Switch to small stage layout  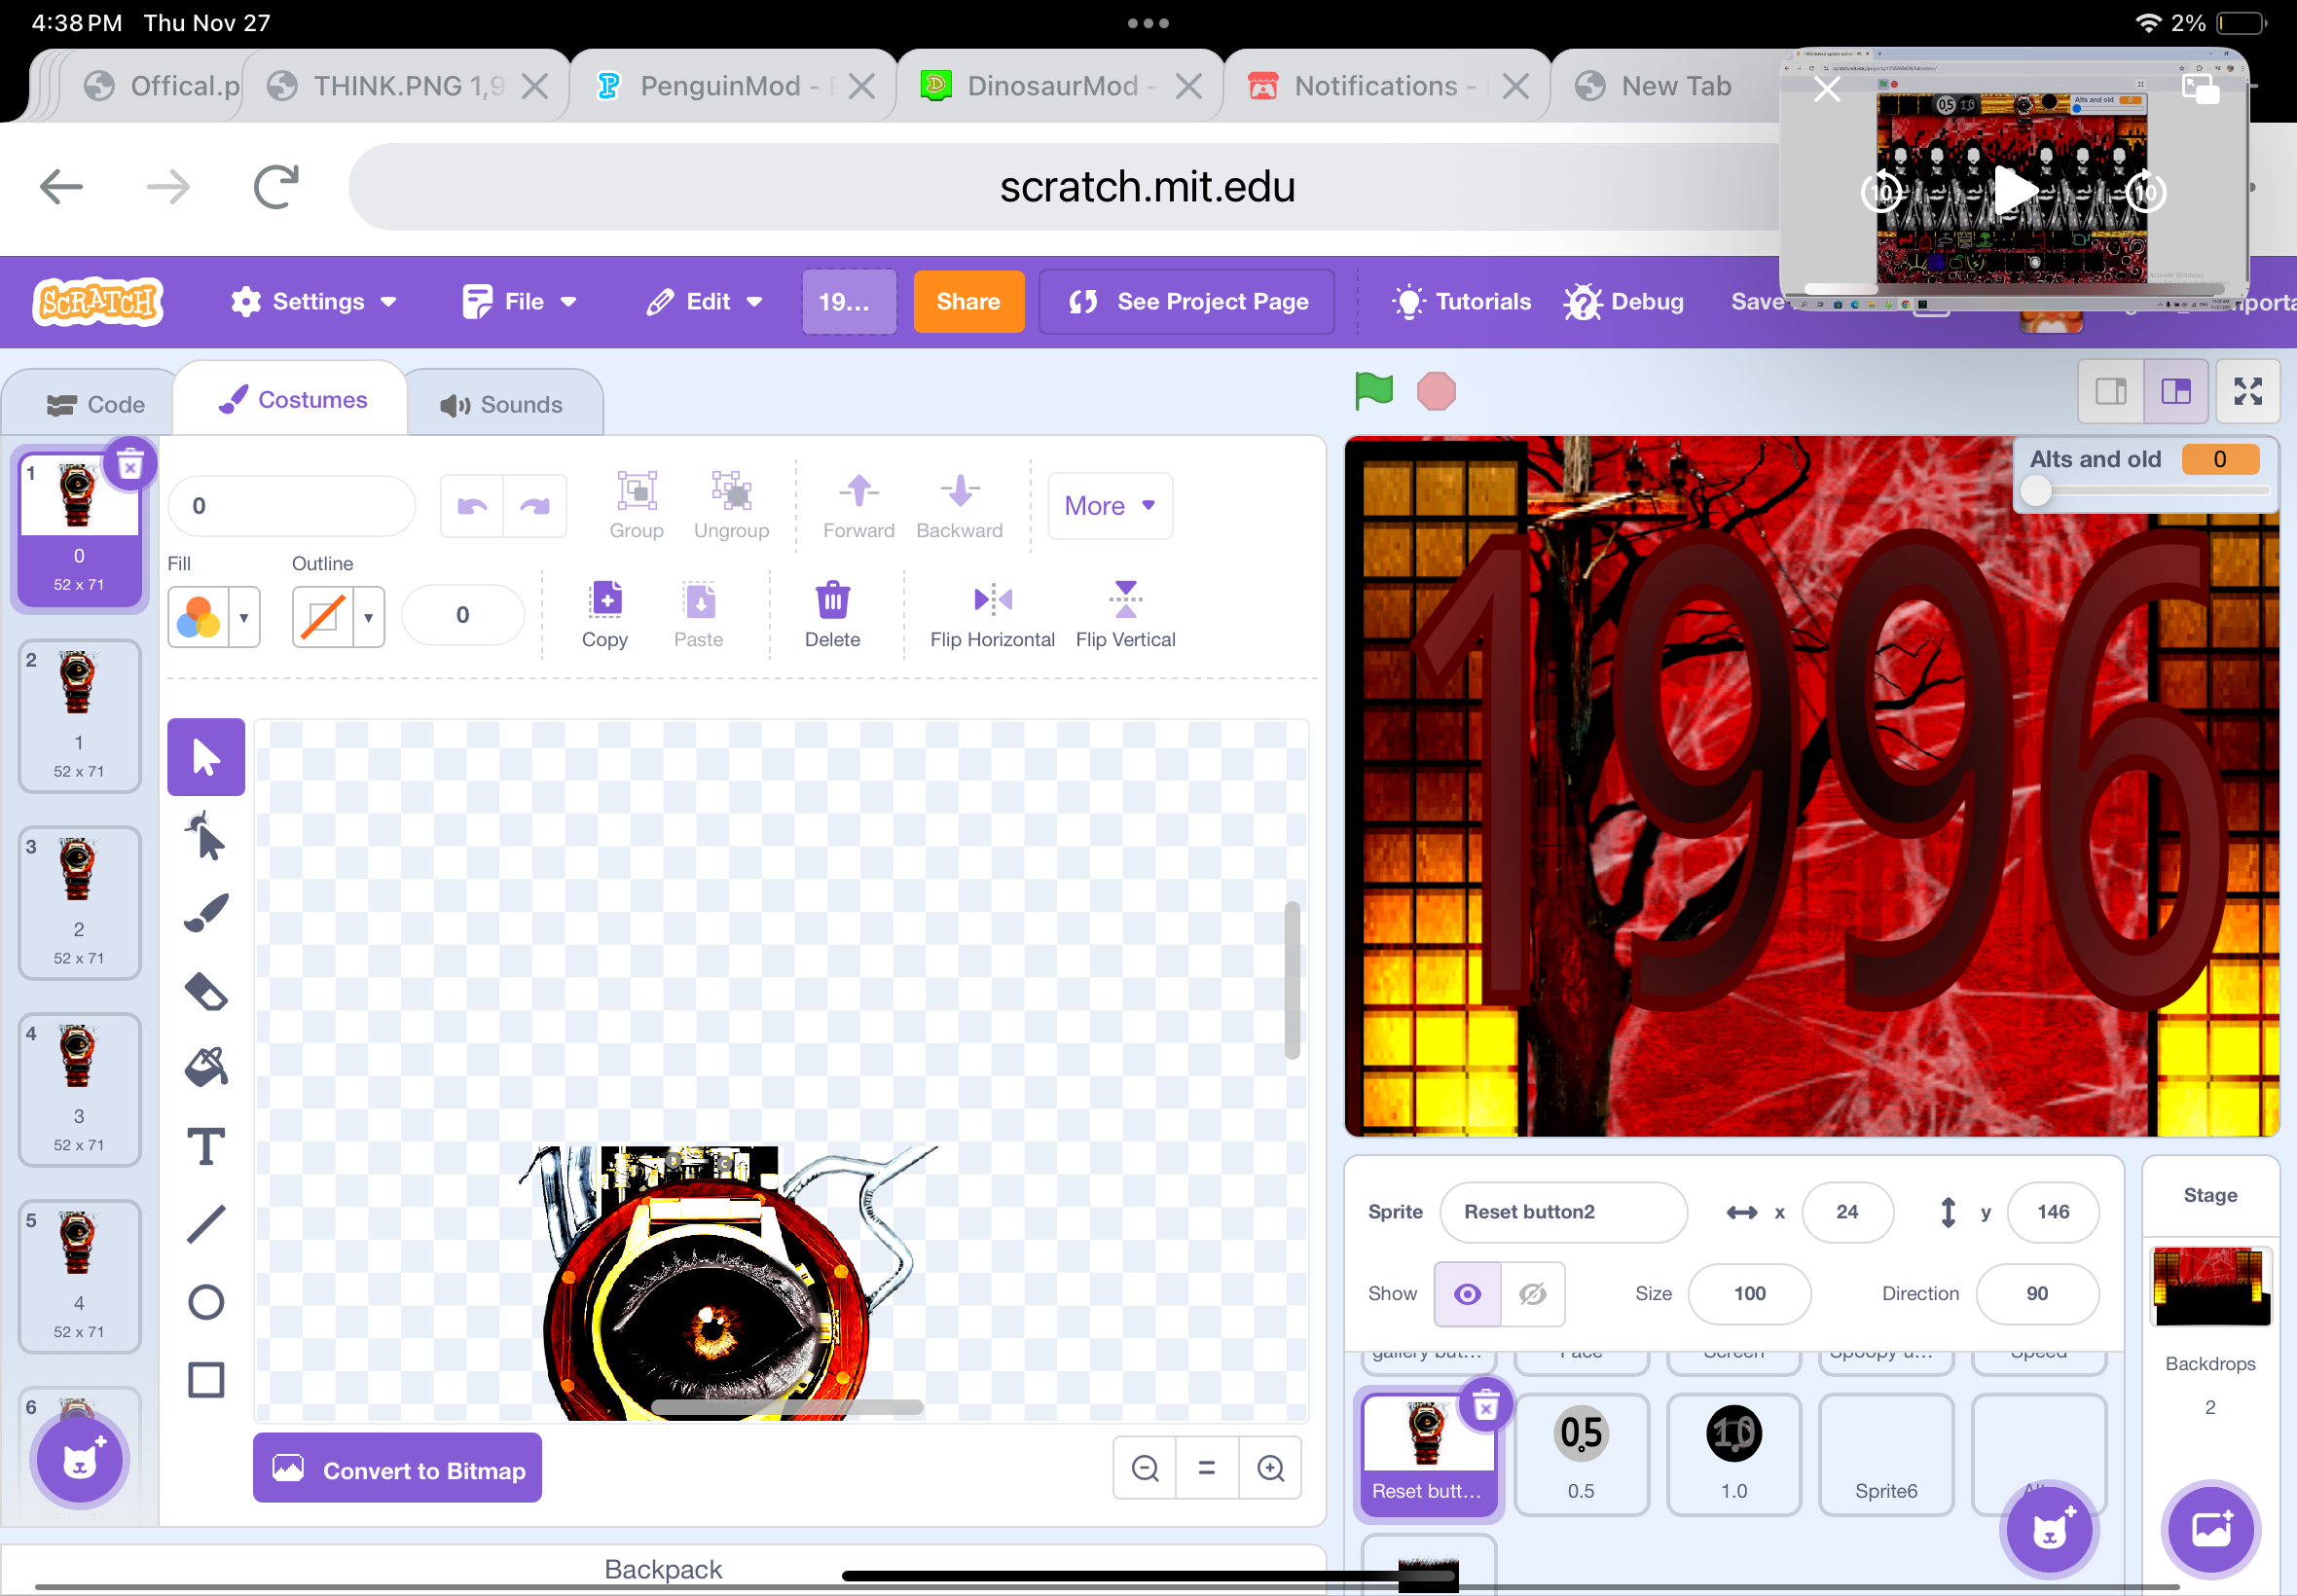point(2110,391)
